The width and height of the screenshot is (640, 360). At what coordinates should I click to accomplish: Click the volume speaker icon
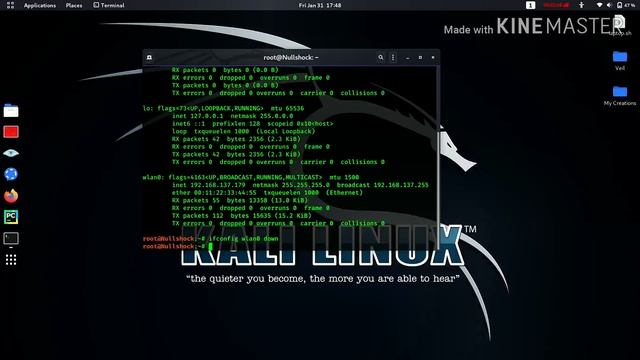tap(609, 5)
